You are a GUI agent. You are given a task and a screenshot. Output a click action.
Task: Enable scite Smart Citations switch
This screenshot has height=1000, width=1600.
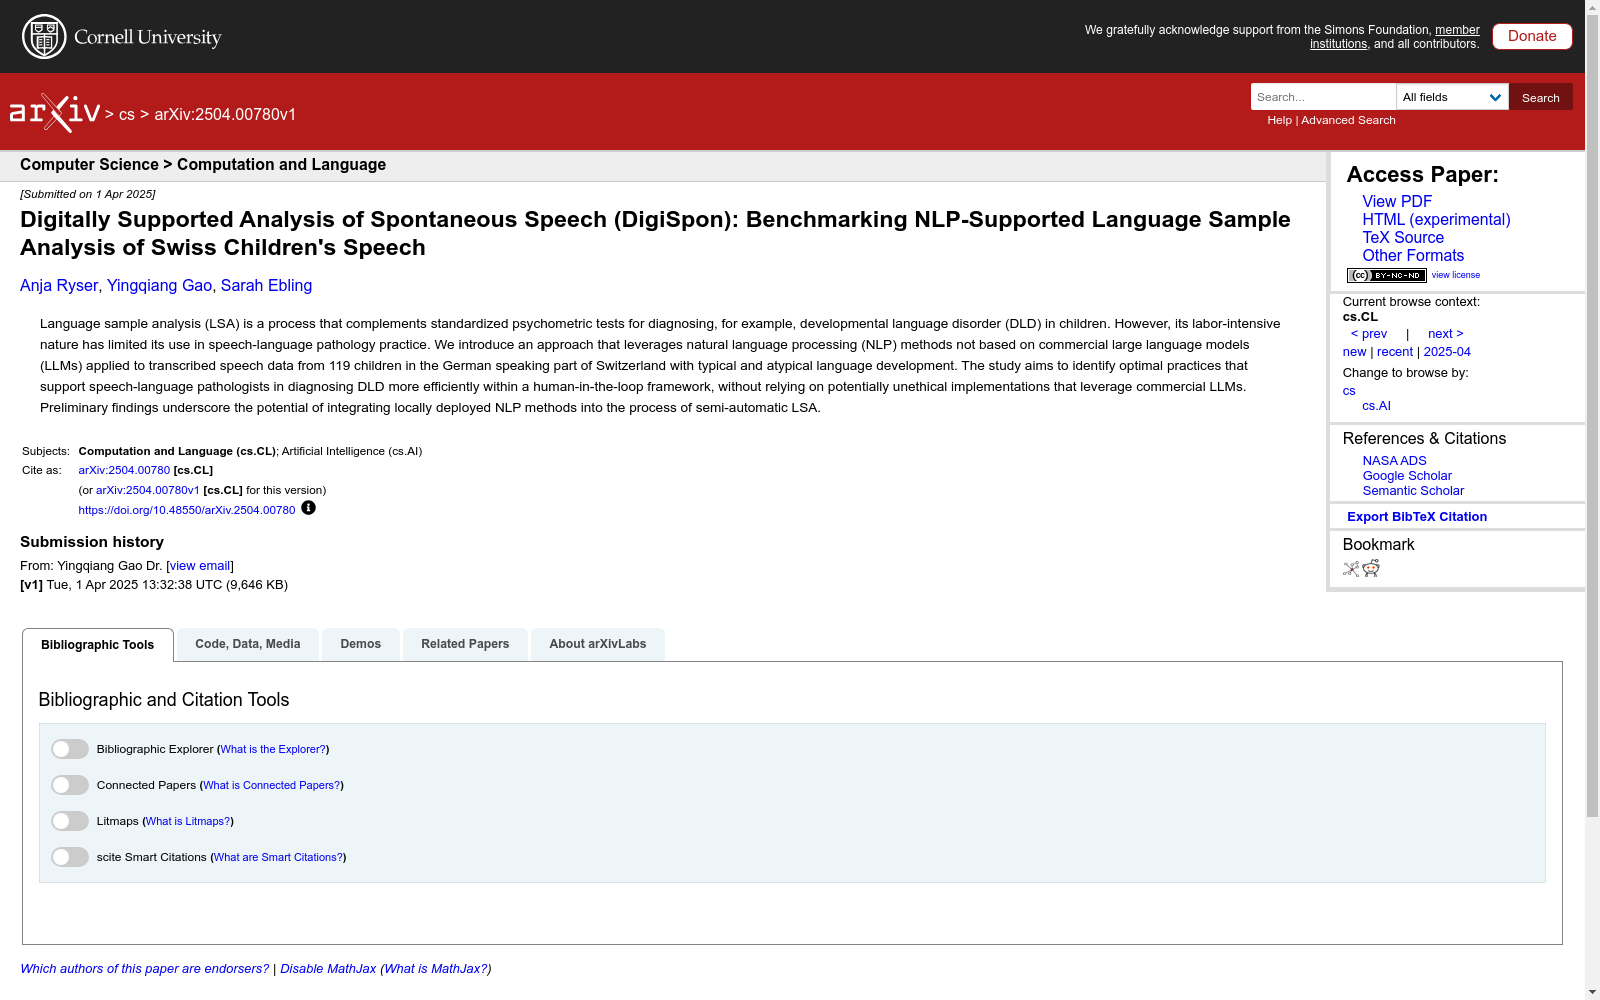[70, 857]
